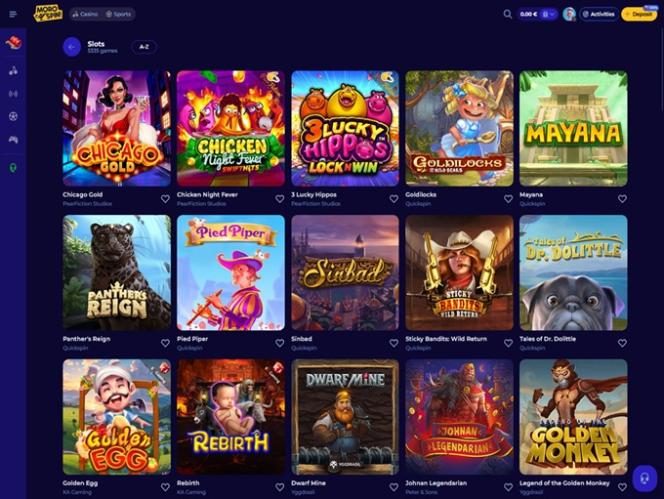This screenshot has height=499, width=664.
Task: Open the A-Z sorting selector
Action: (x=144, y=47)
